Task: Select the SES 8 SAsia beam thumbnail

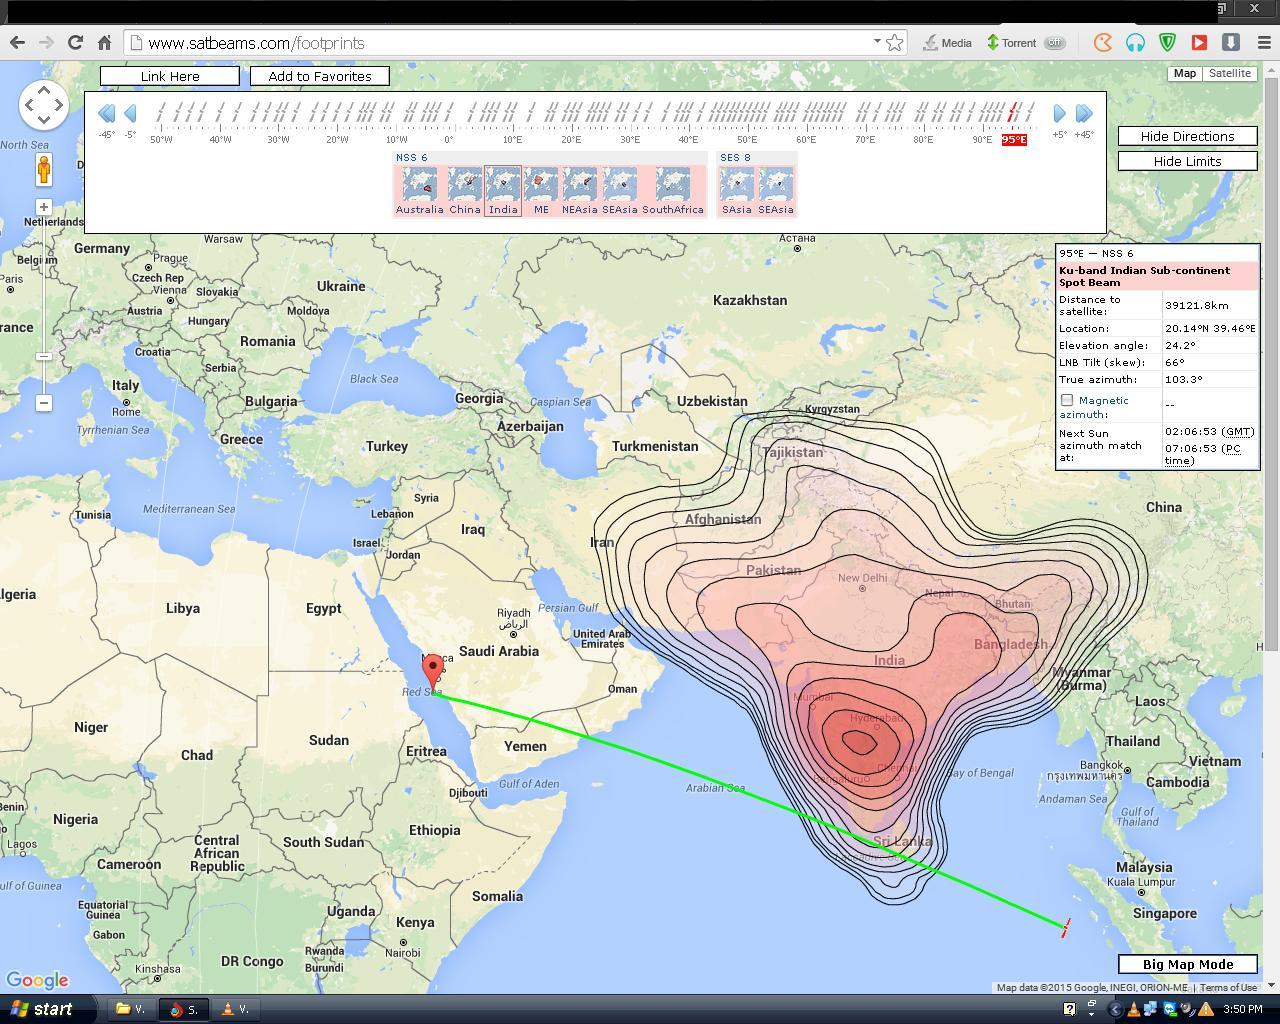Action: (737, 186)
